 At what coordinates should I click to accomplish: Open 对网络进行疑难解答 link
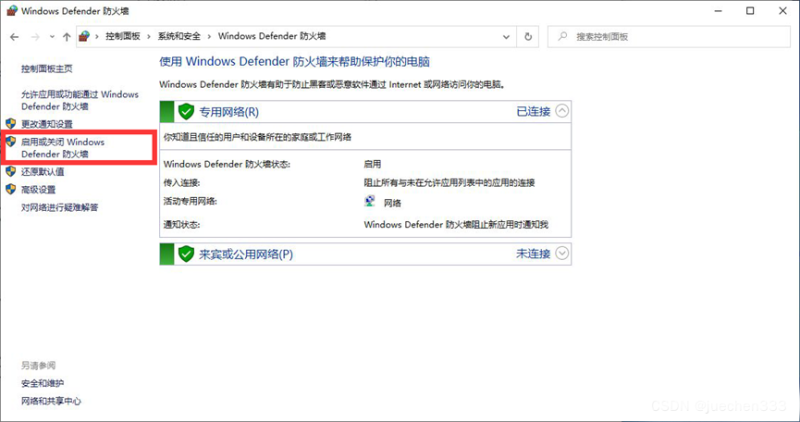[60, 208]
